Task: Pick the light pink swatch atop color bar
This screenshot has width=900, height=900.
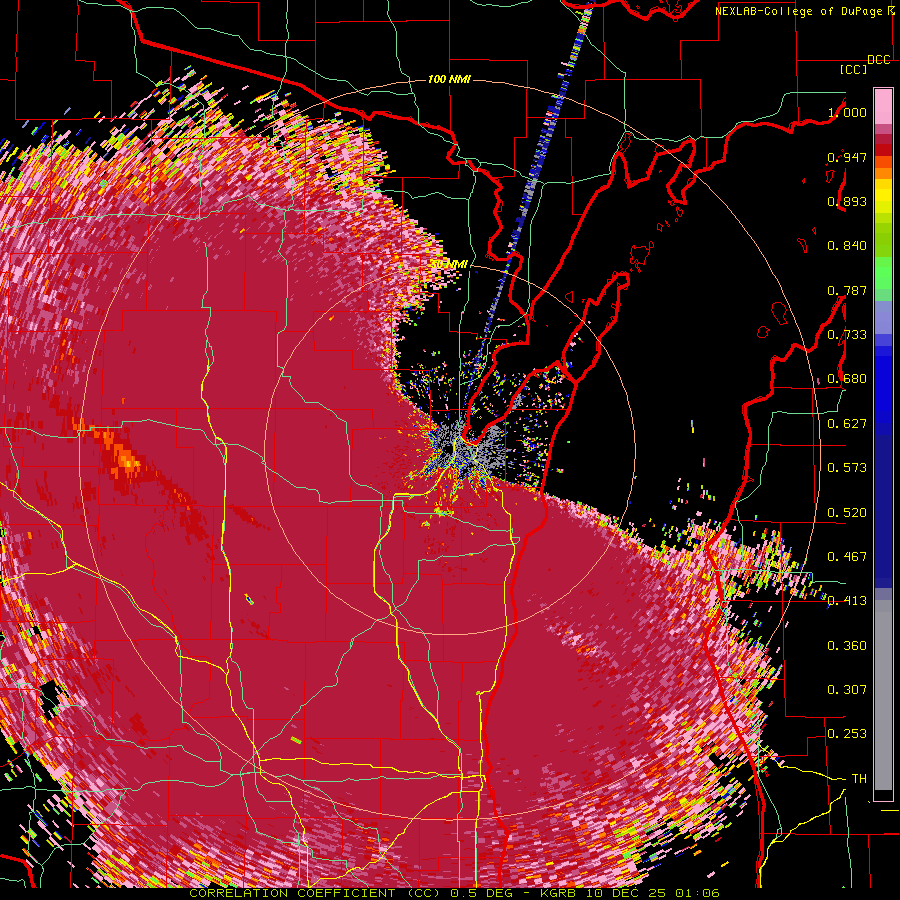Action: pos(883,107)
